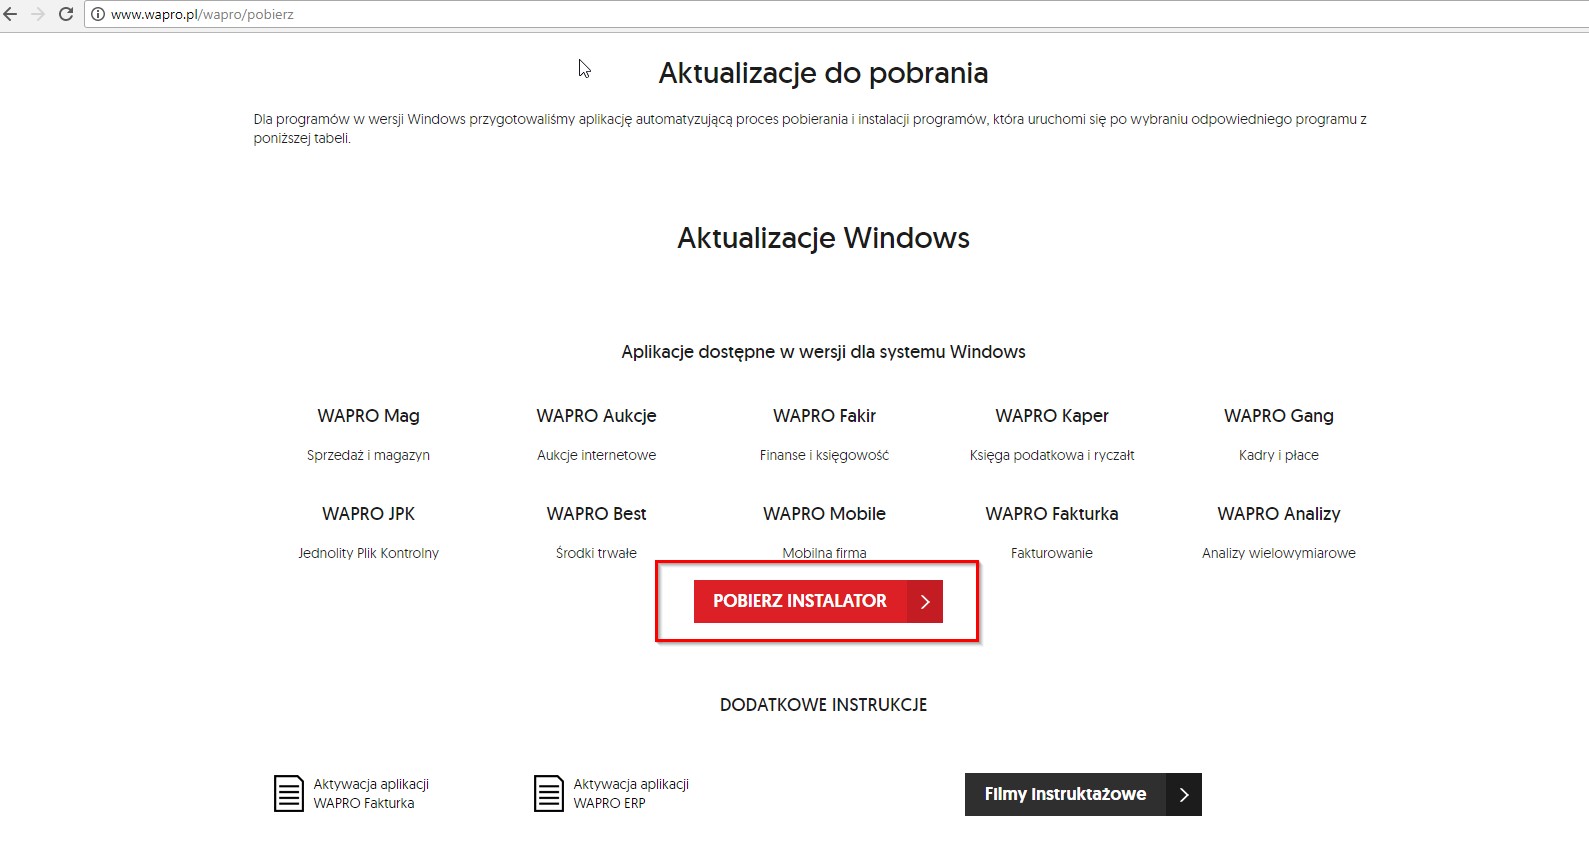
Task: Click the document icon for WAPRO ERP activation
Action: (549, 794)
